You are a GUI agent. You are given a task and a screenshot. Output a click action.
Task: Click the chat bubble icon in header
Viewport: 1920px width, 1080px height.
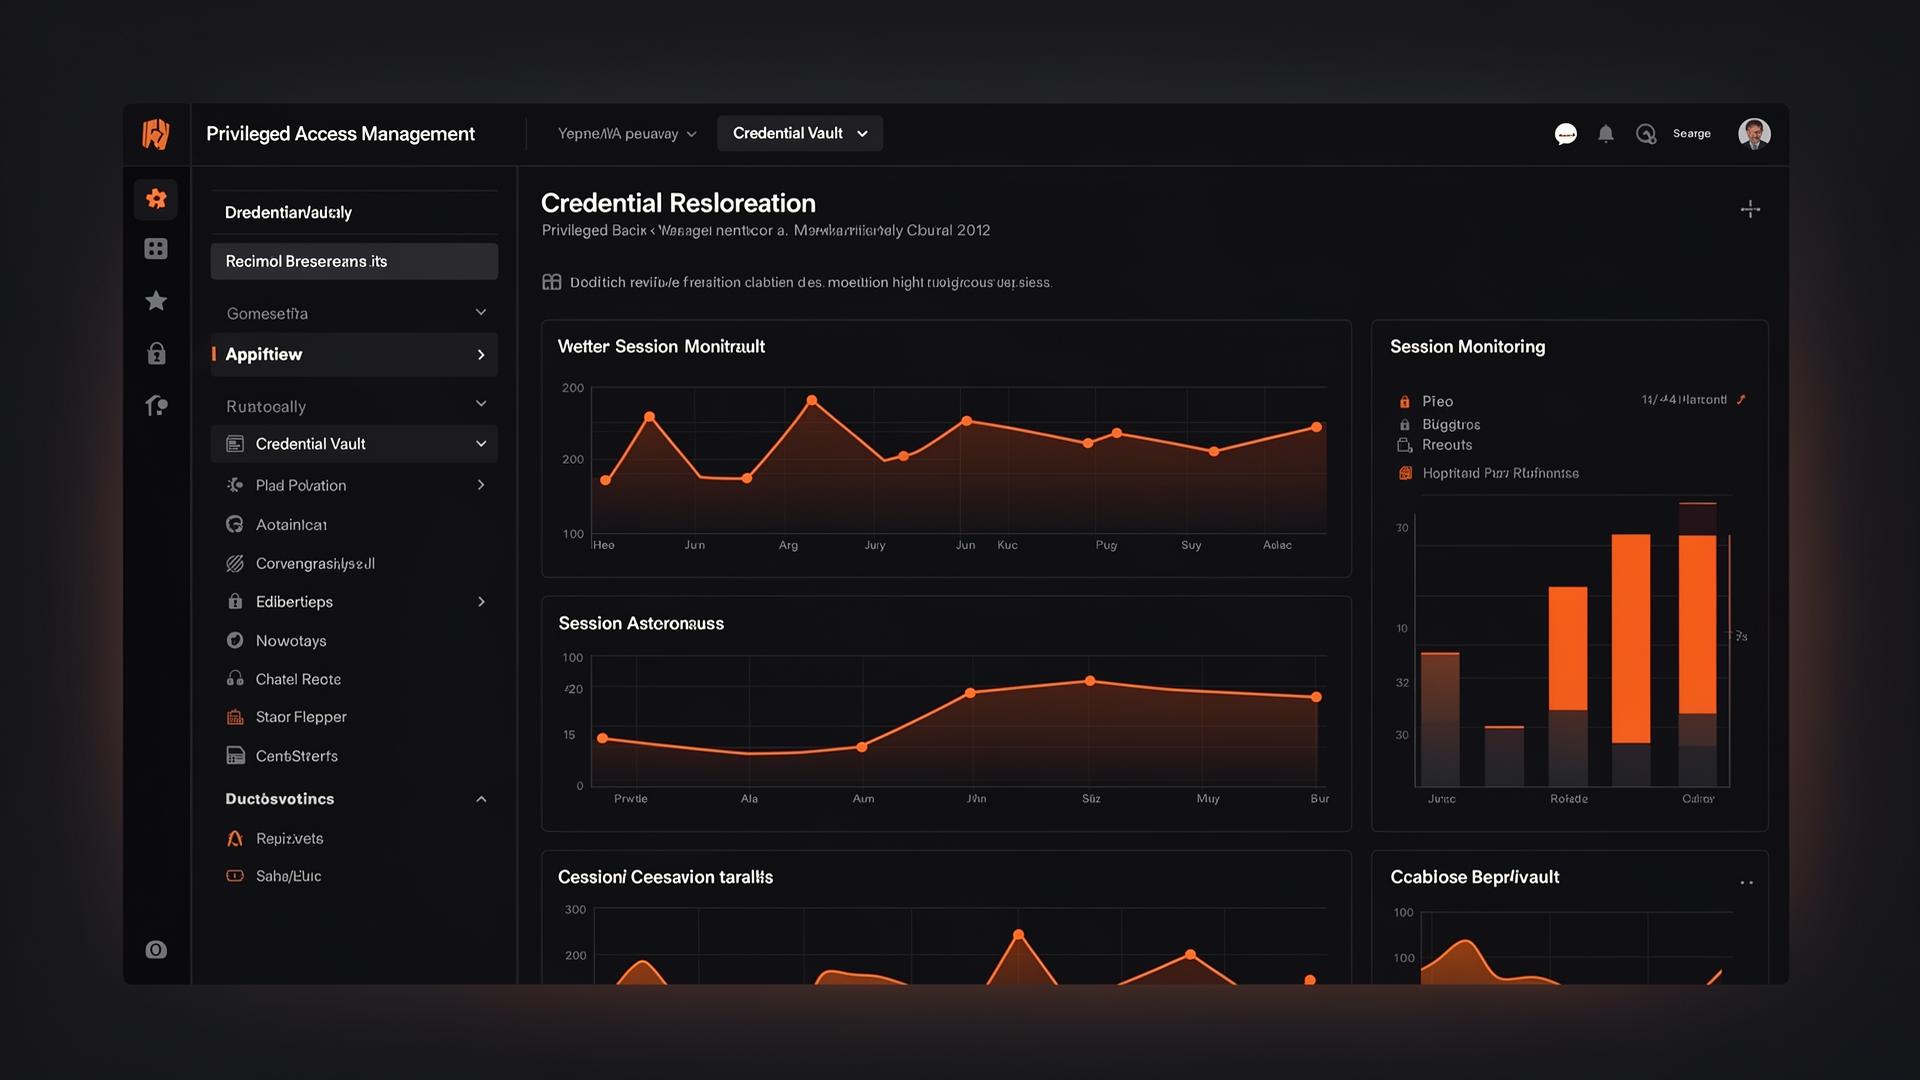pyautogui.click(x=1566, y=134)
